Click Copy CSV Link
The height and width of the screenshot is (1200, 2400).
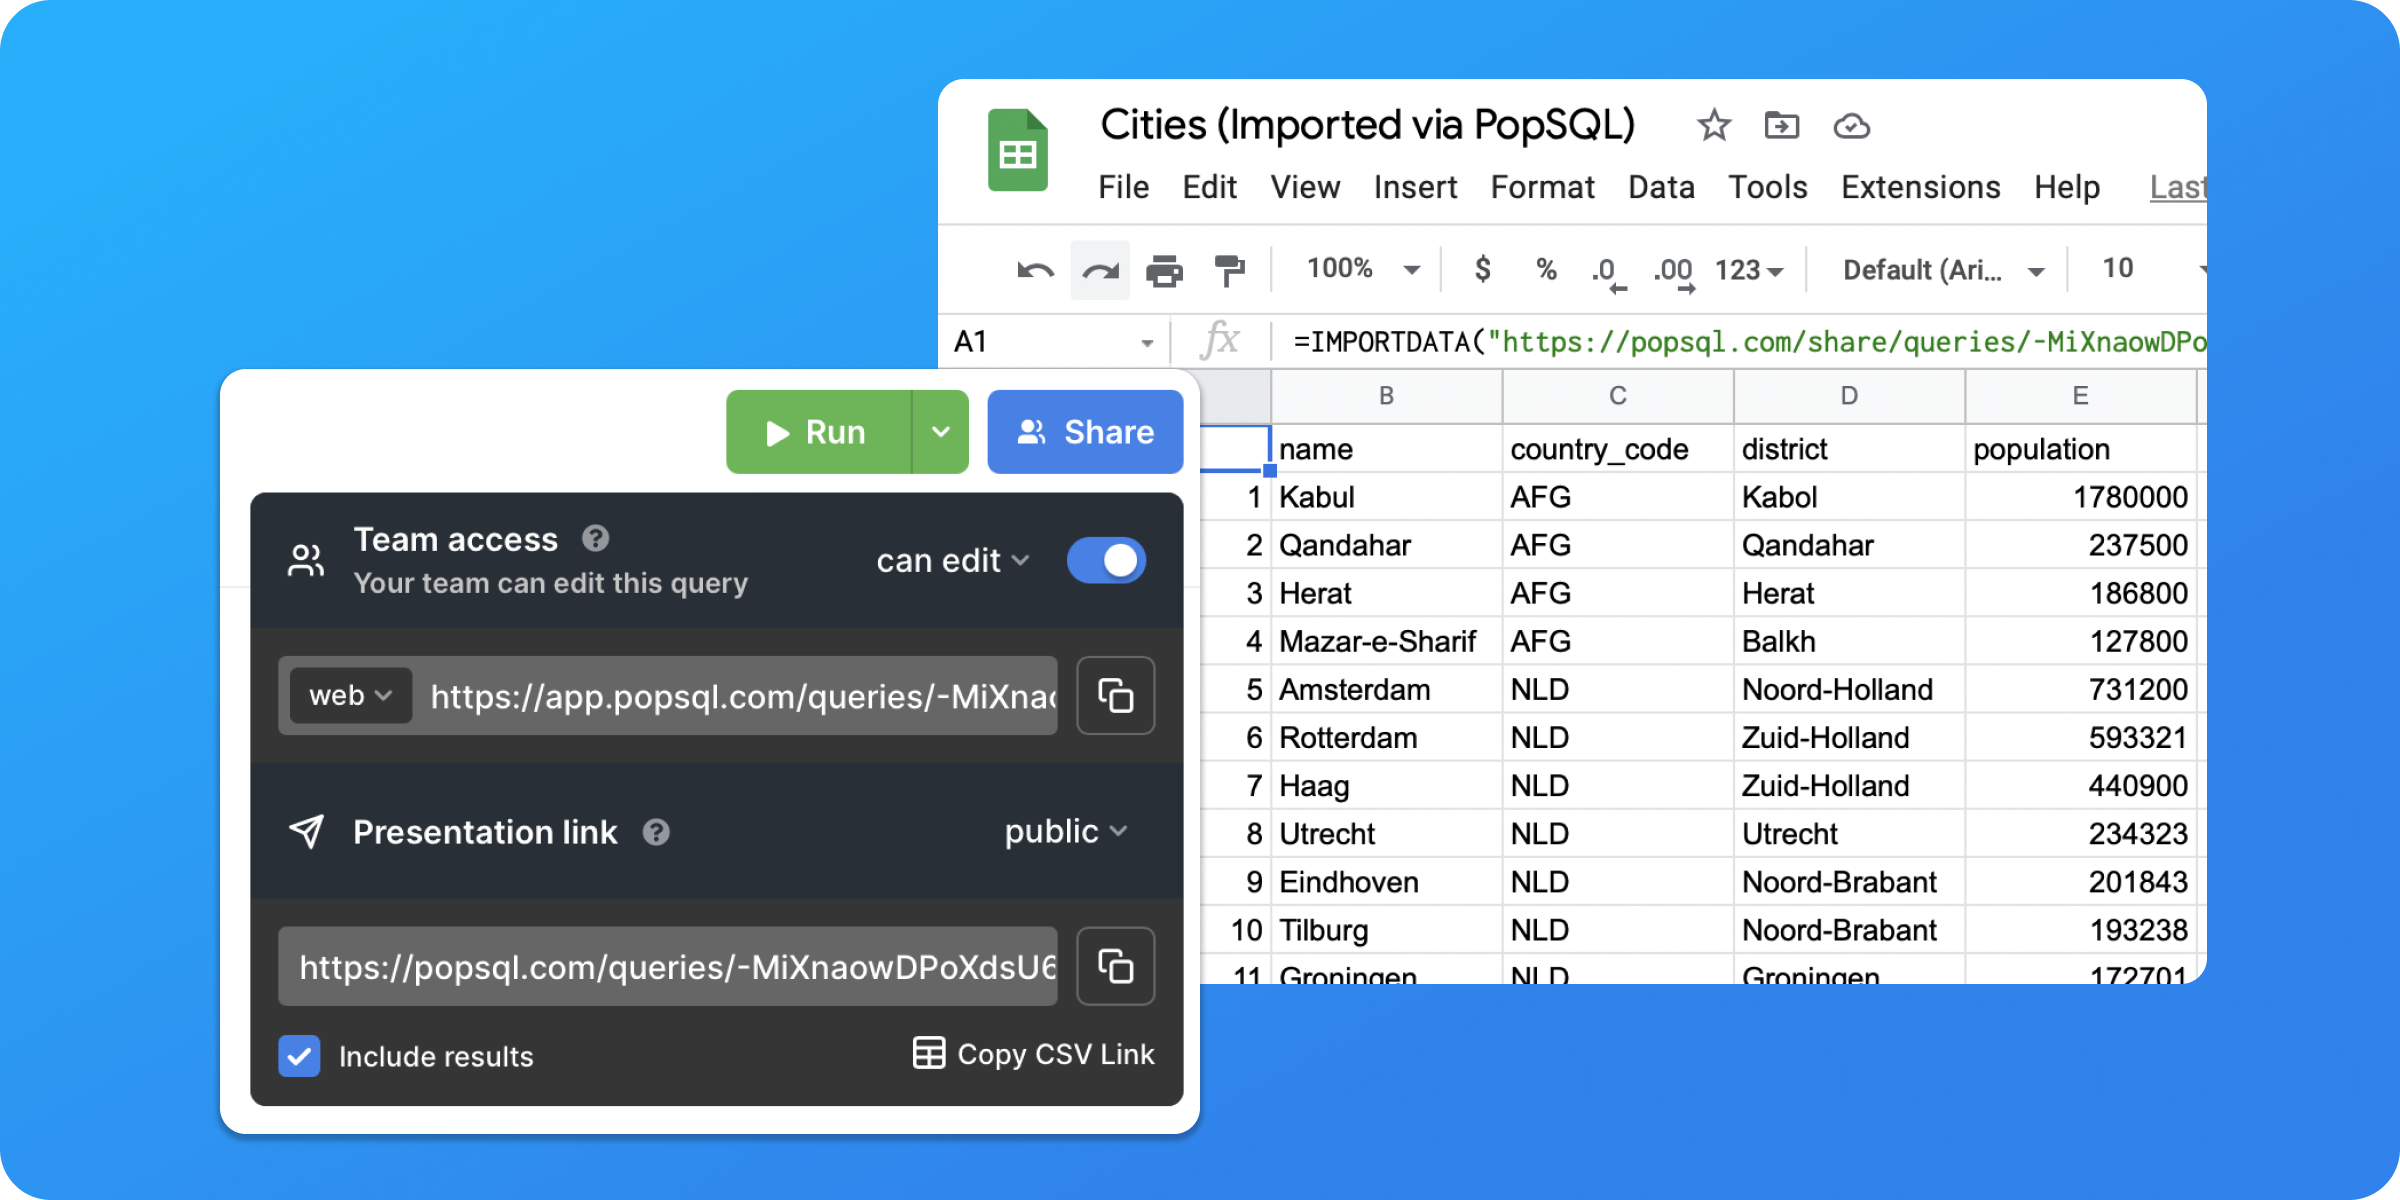point(1034,1054)
